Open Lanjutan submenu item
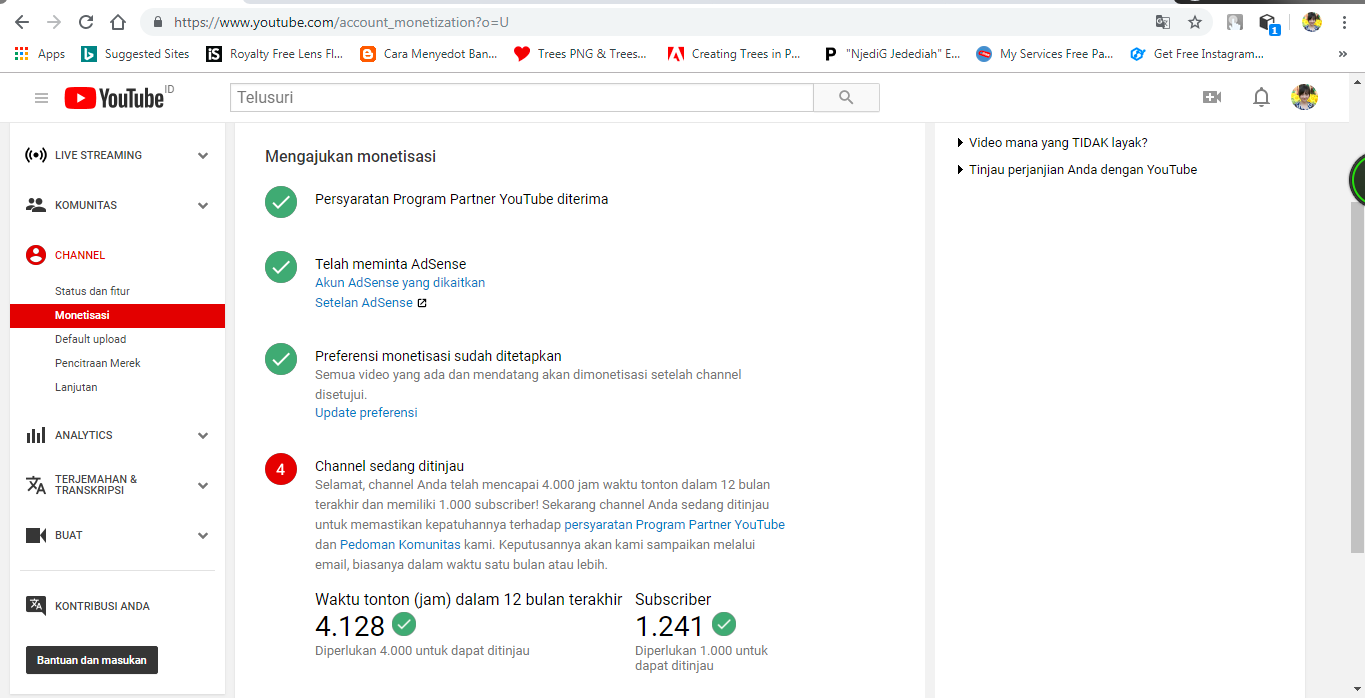The height and width of the screenshot is (698, 1365). point(76,387)
